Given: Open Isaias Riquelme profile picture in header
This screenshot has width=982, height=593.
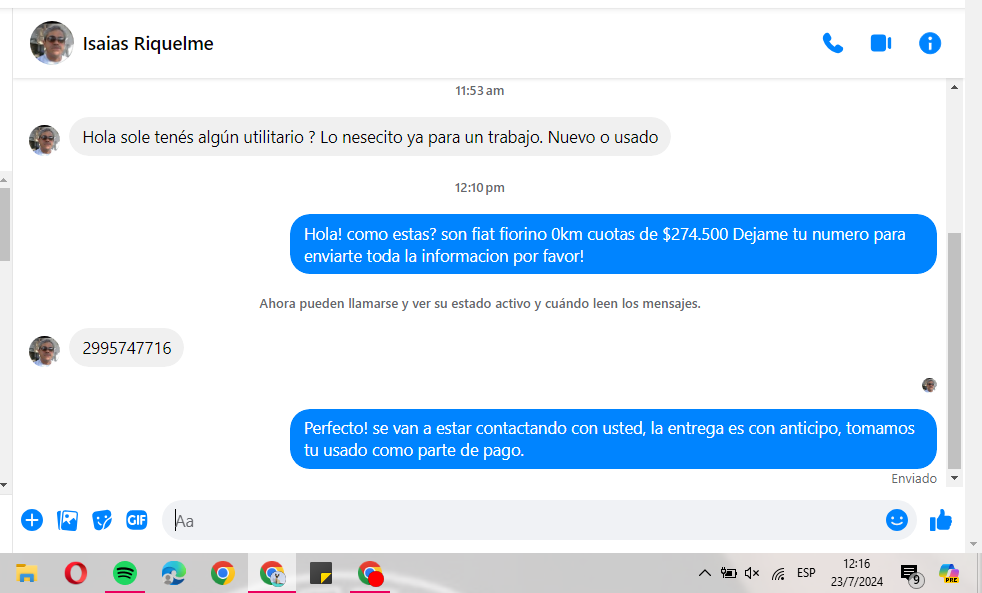Looking at the screenshot, I should click(52, 43).
